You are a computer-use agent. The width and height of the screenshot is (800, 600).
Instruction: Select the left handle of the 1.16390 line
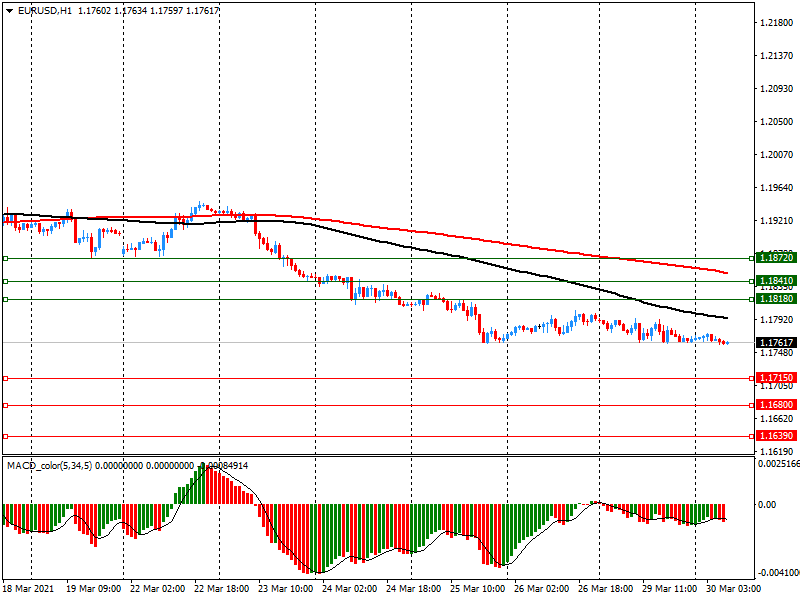pos(5,436)
